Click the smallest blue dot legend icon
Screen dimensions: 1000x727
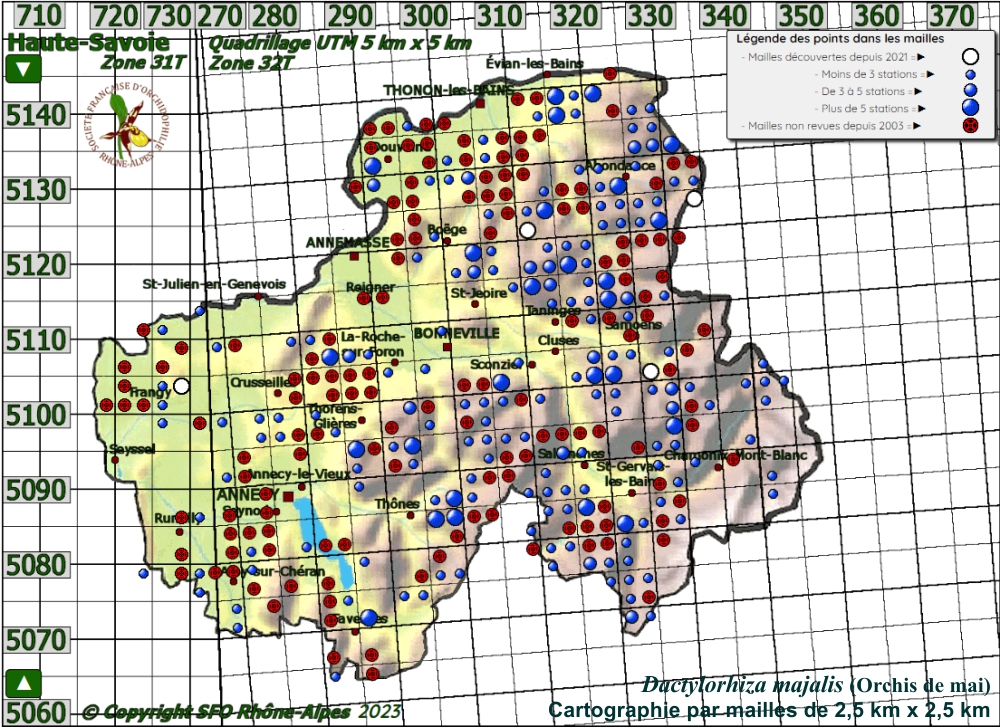969,75
